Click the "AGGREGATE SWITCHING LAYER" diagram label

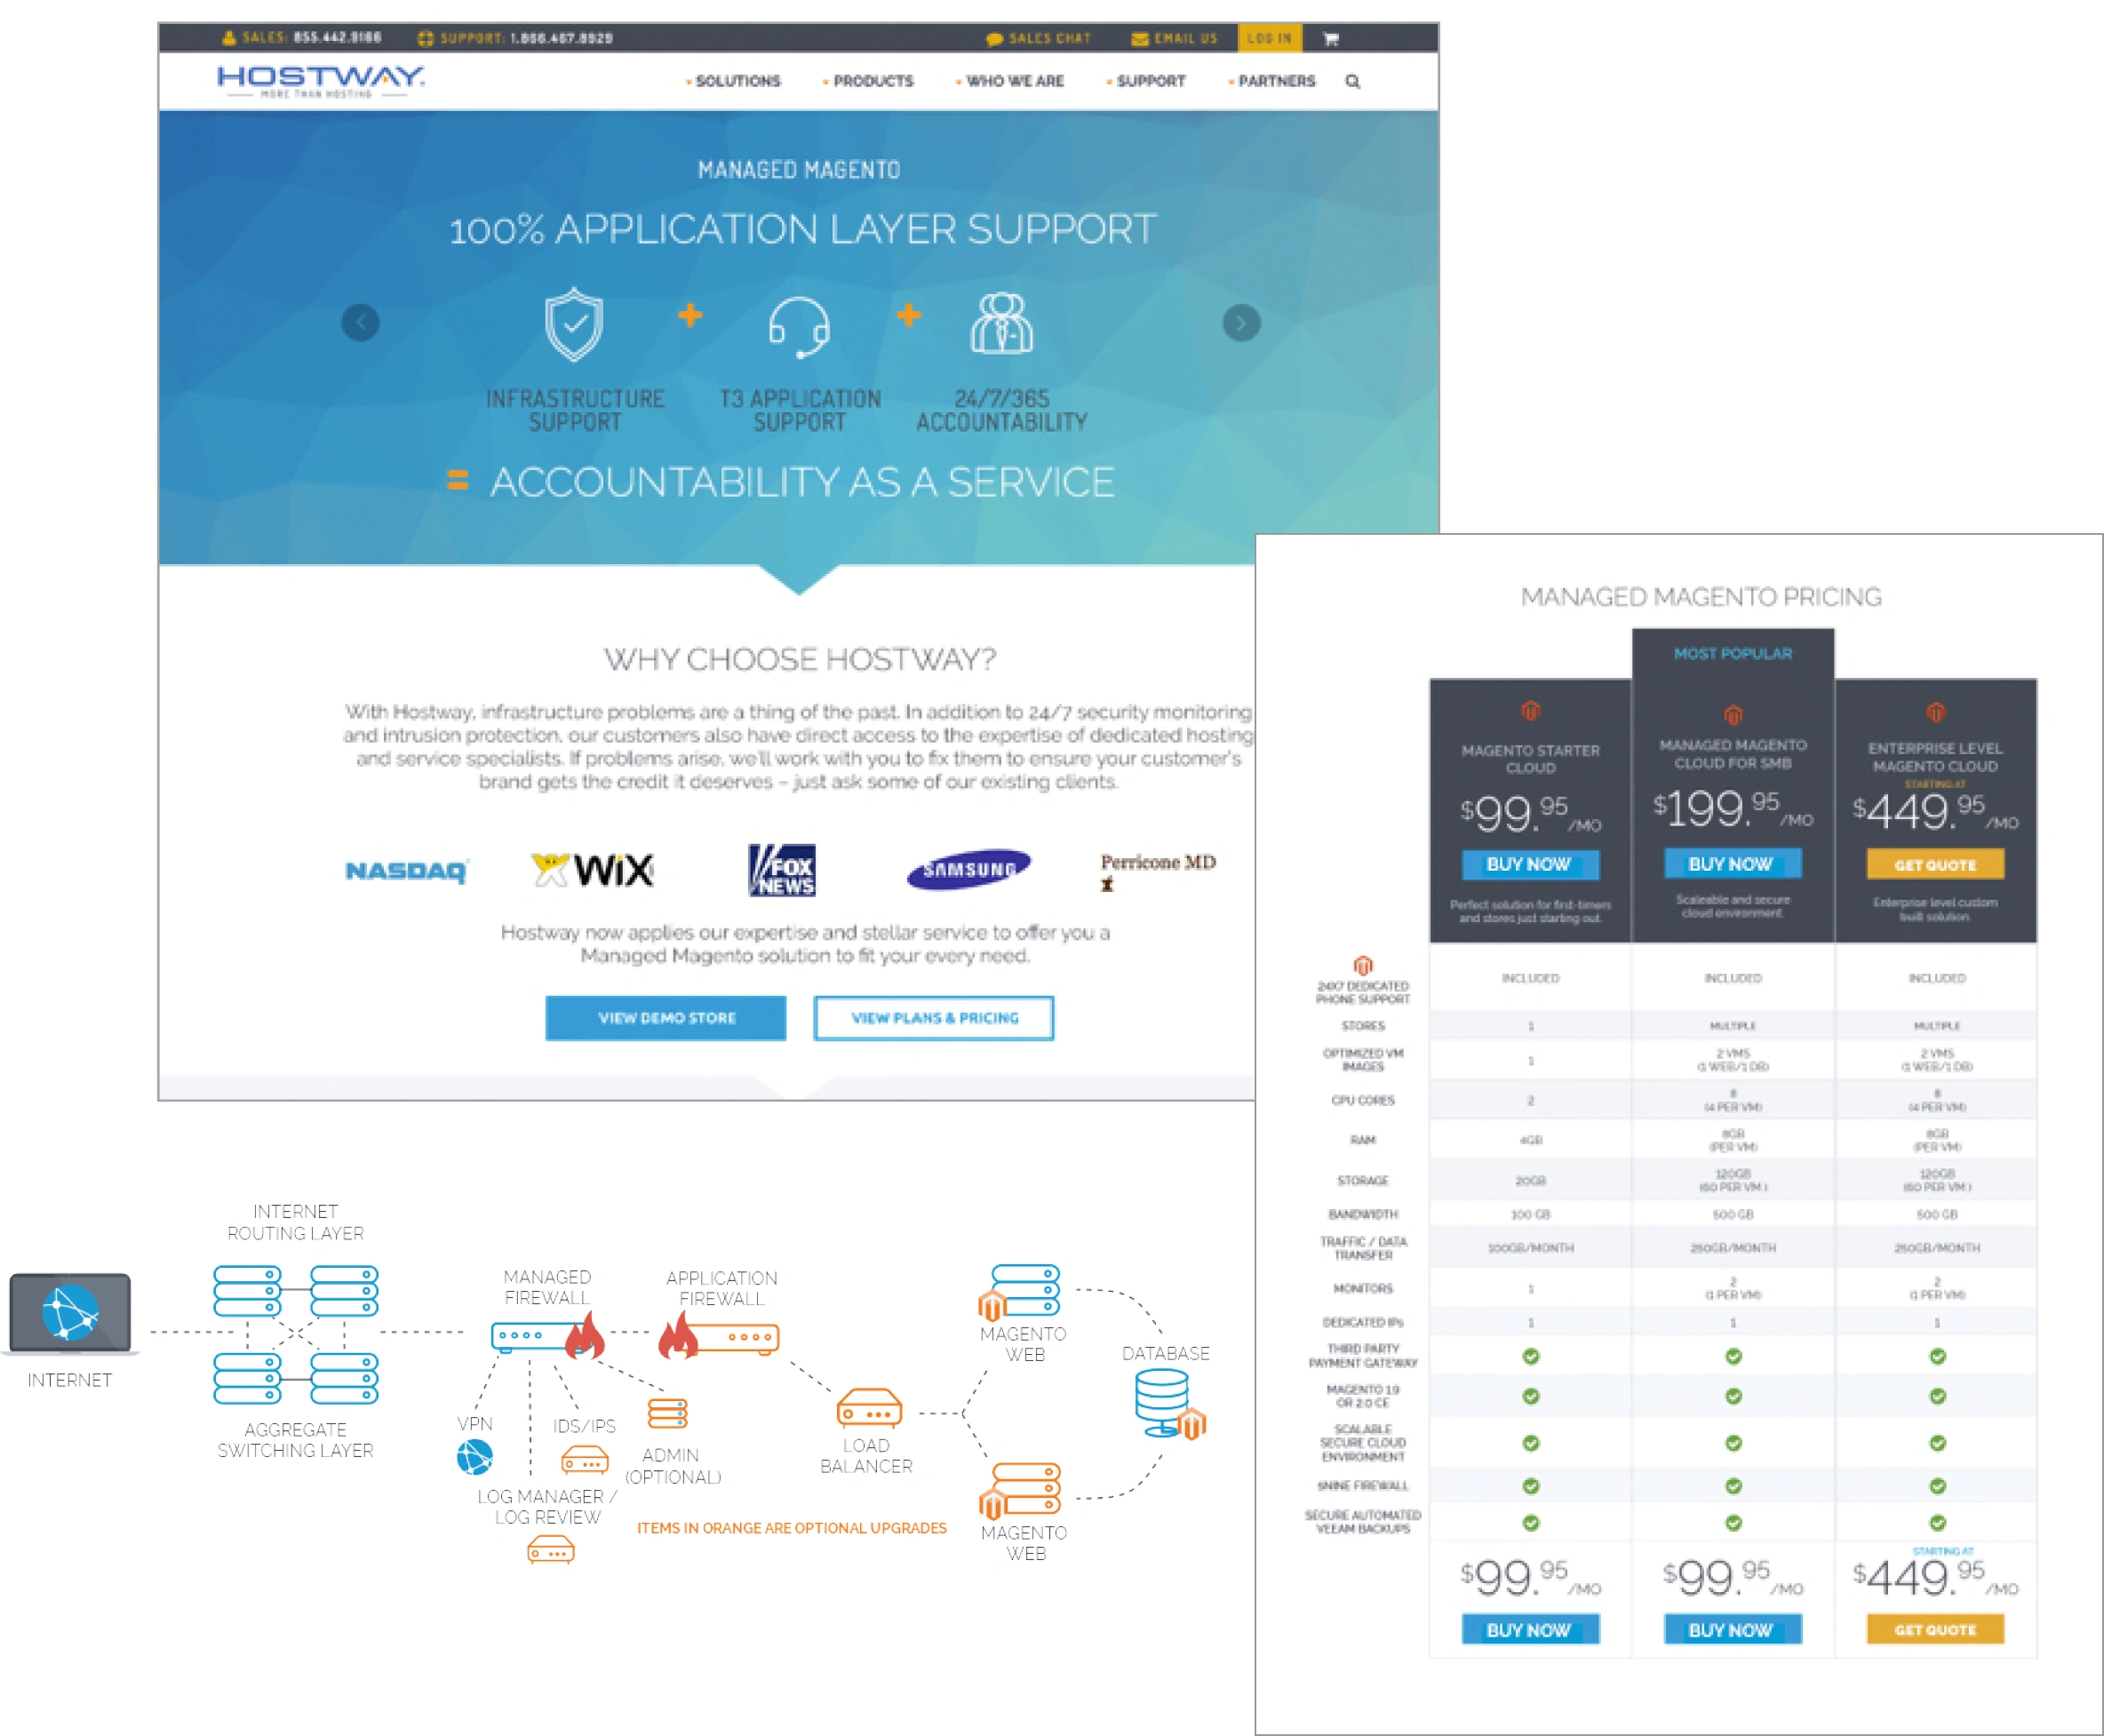[296, 1440]
